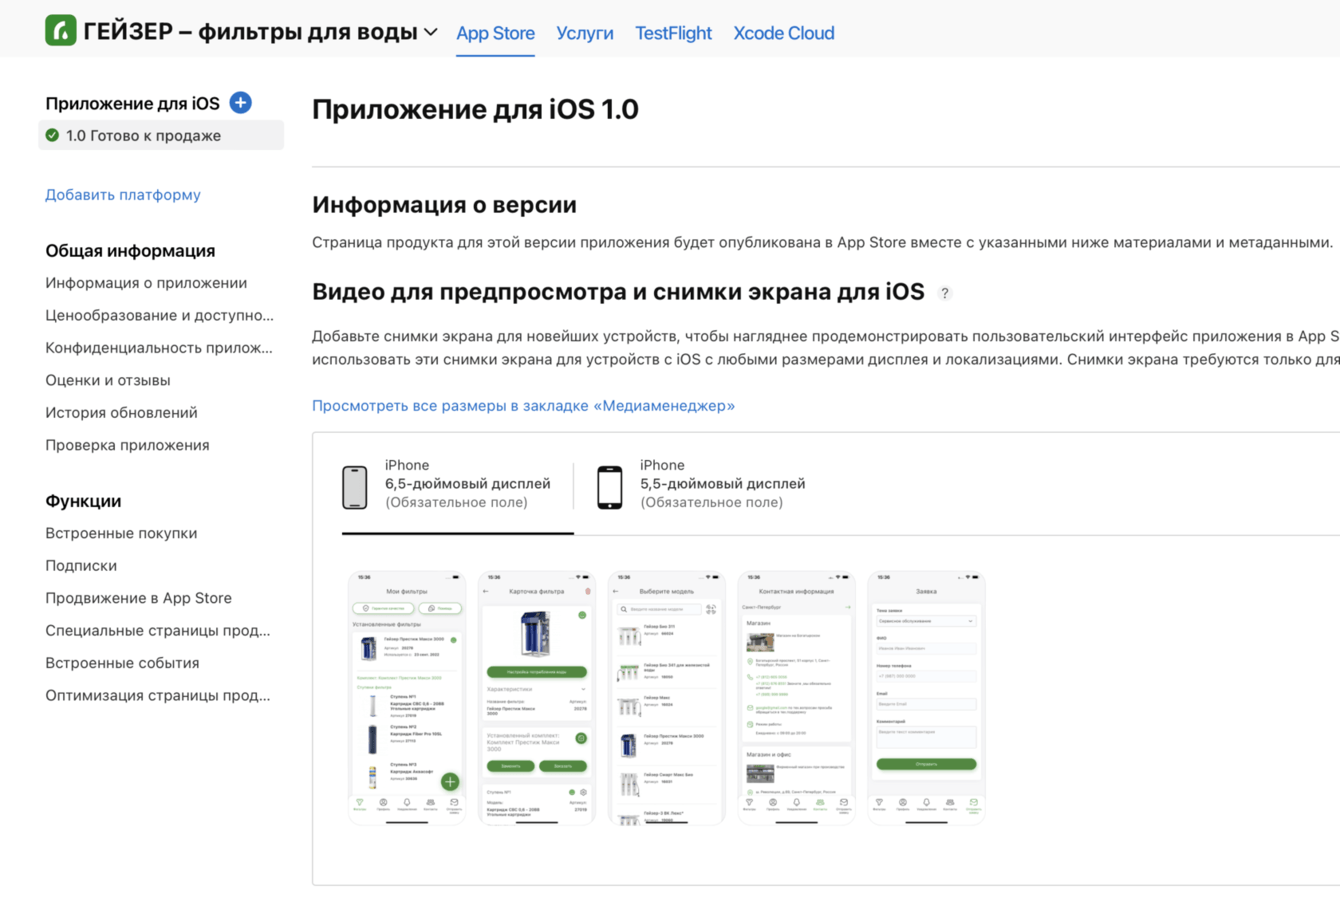Open the Xcode Cloud tab
This screenshot has height=905, width=1340.
[x=783, y=33]
